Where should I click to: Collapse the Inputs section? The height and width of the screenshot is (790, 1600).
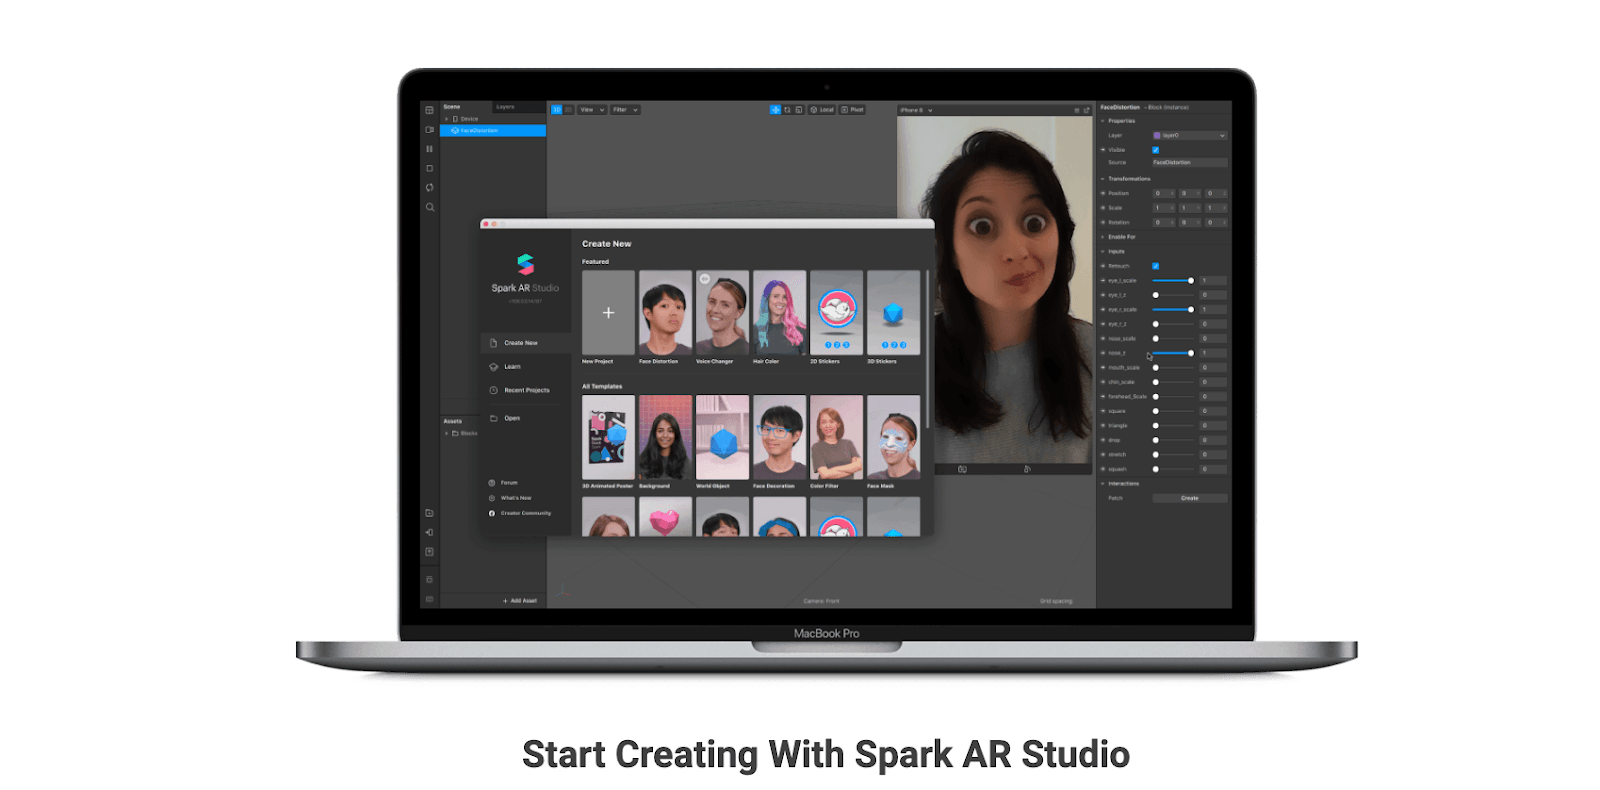point(1103,252)
